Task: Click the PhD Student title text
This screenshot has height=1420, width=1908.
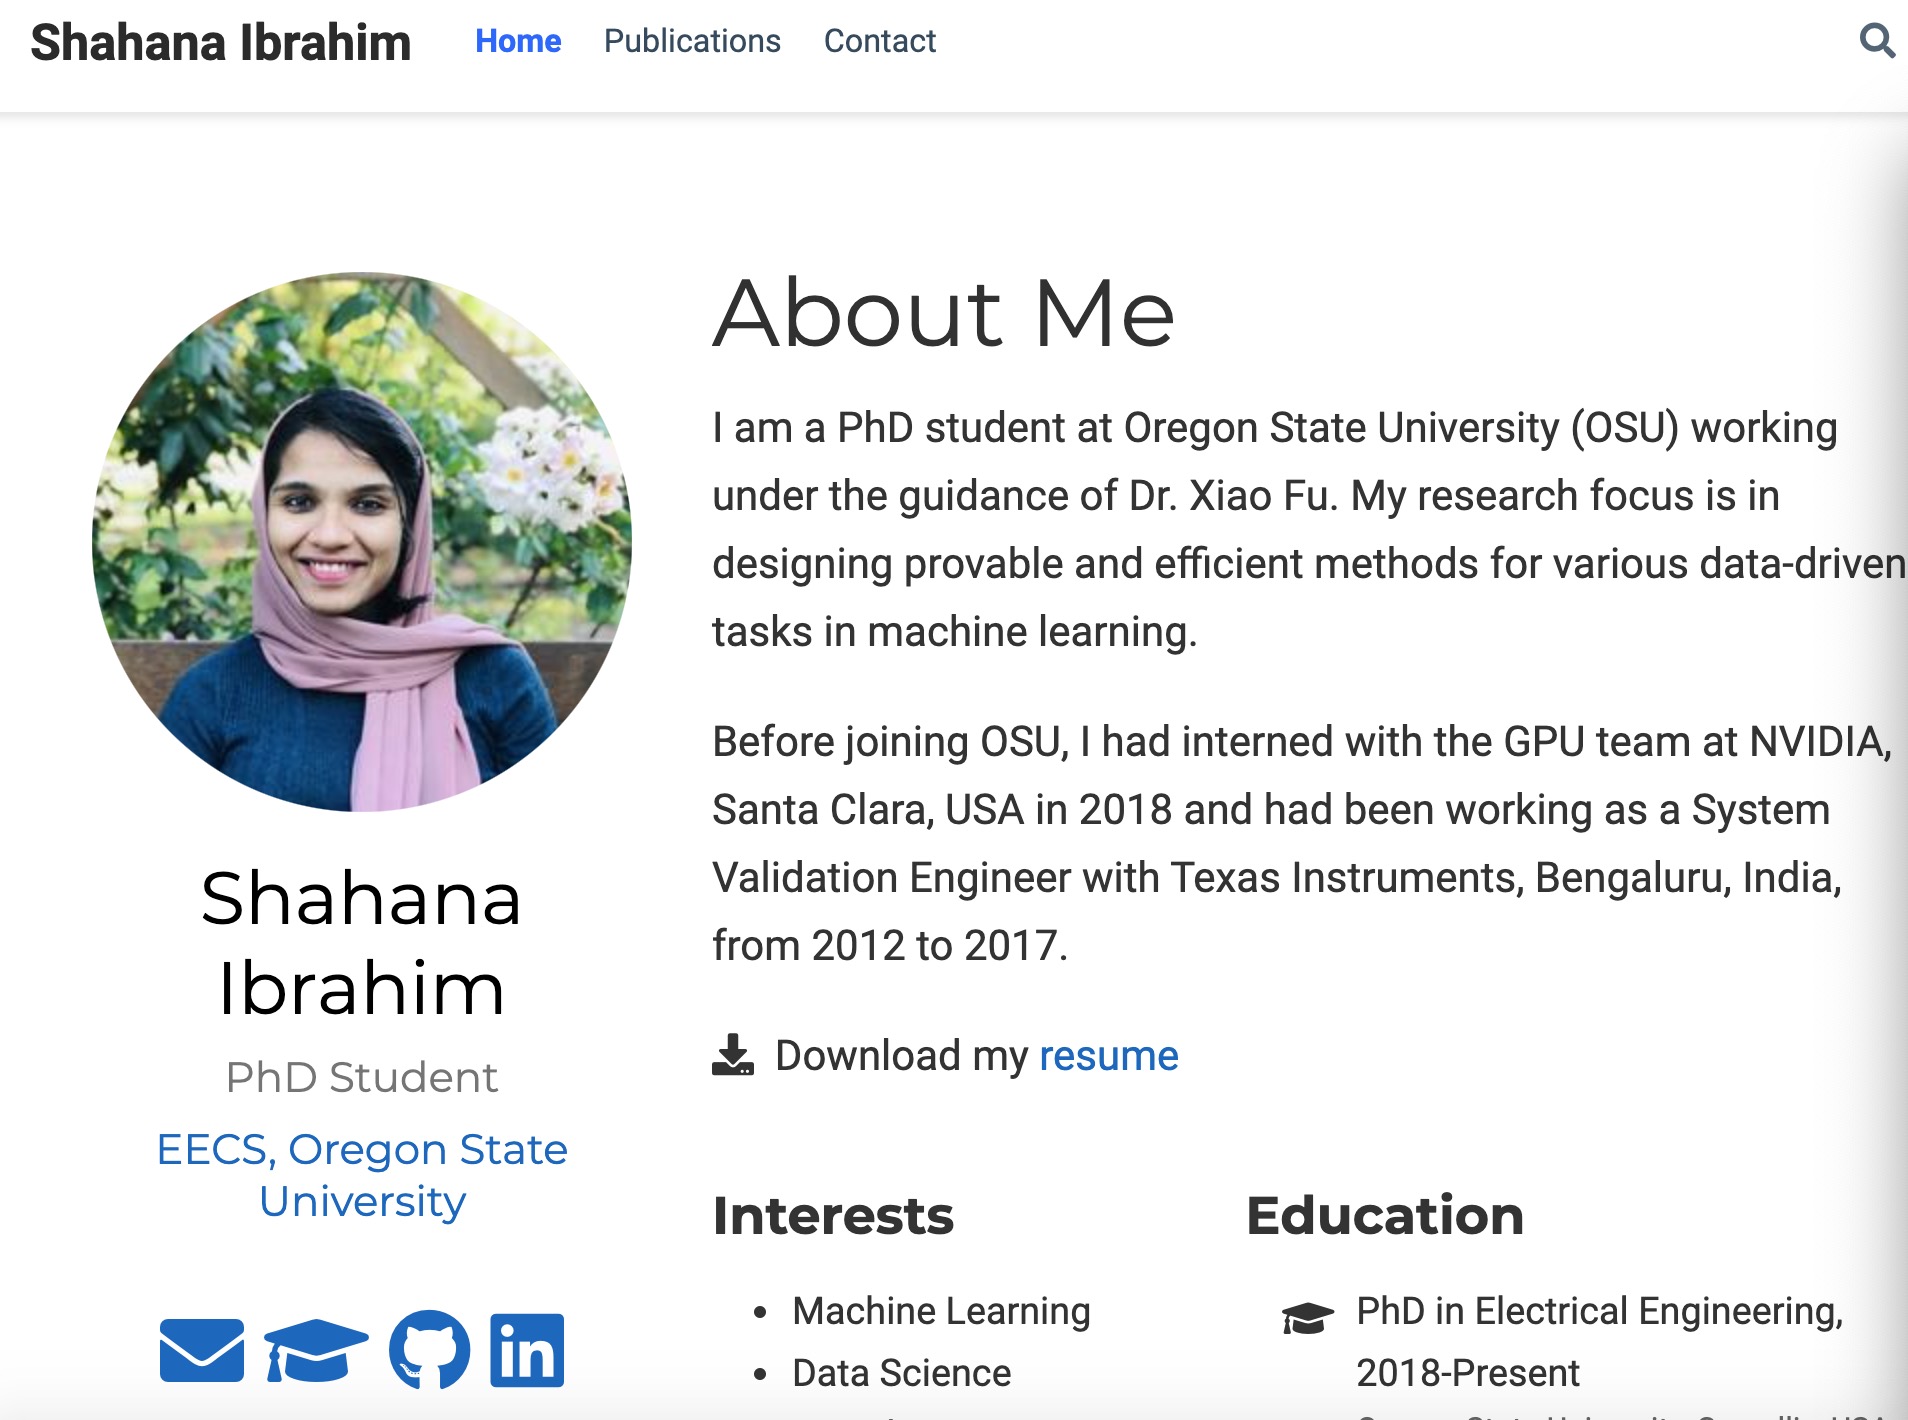Action: coord(362,1077)
